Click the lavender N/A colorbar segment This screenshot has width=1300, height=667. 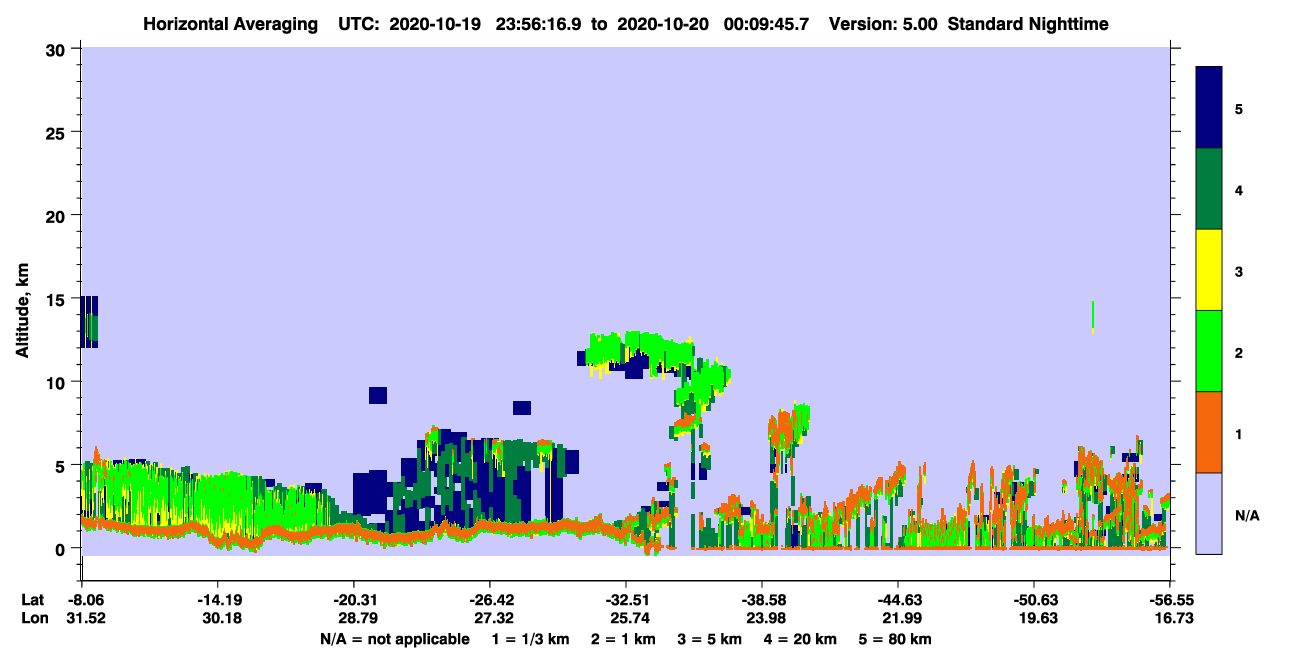click(x=1209, y=513)
